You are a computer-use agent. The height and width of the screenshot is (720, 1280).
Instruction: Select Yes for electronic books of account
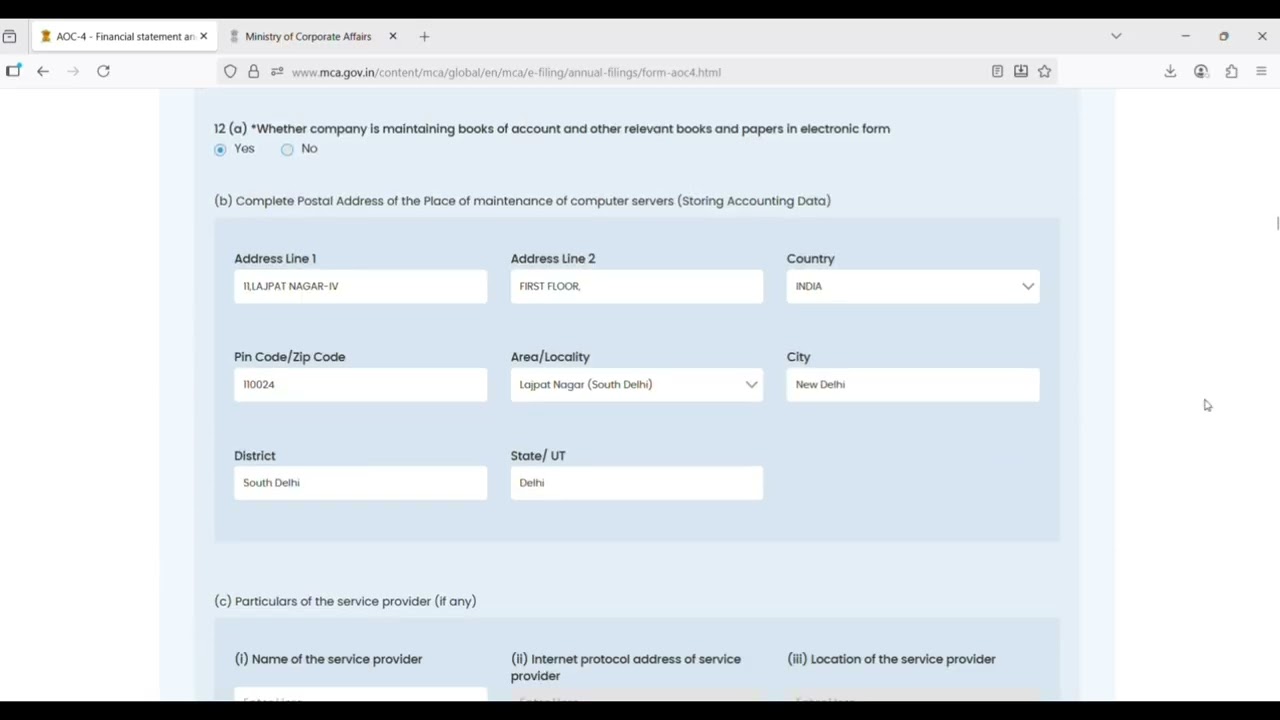[x=220, y=149]
